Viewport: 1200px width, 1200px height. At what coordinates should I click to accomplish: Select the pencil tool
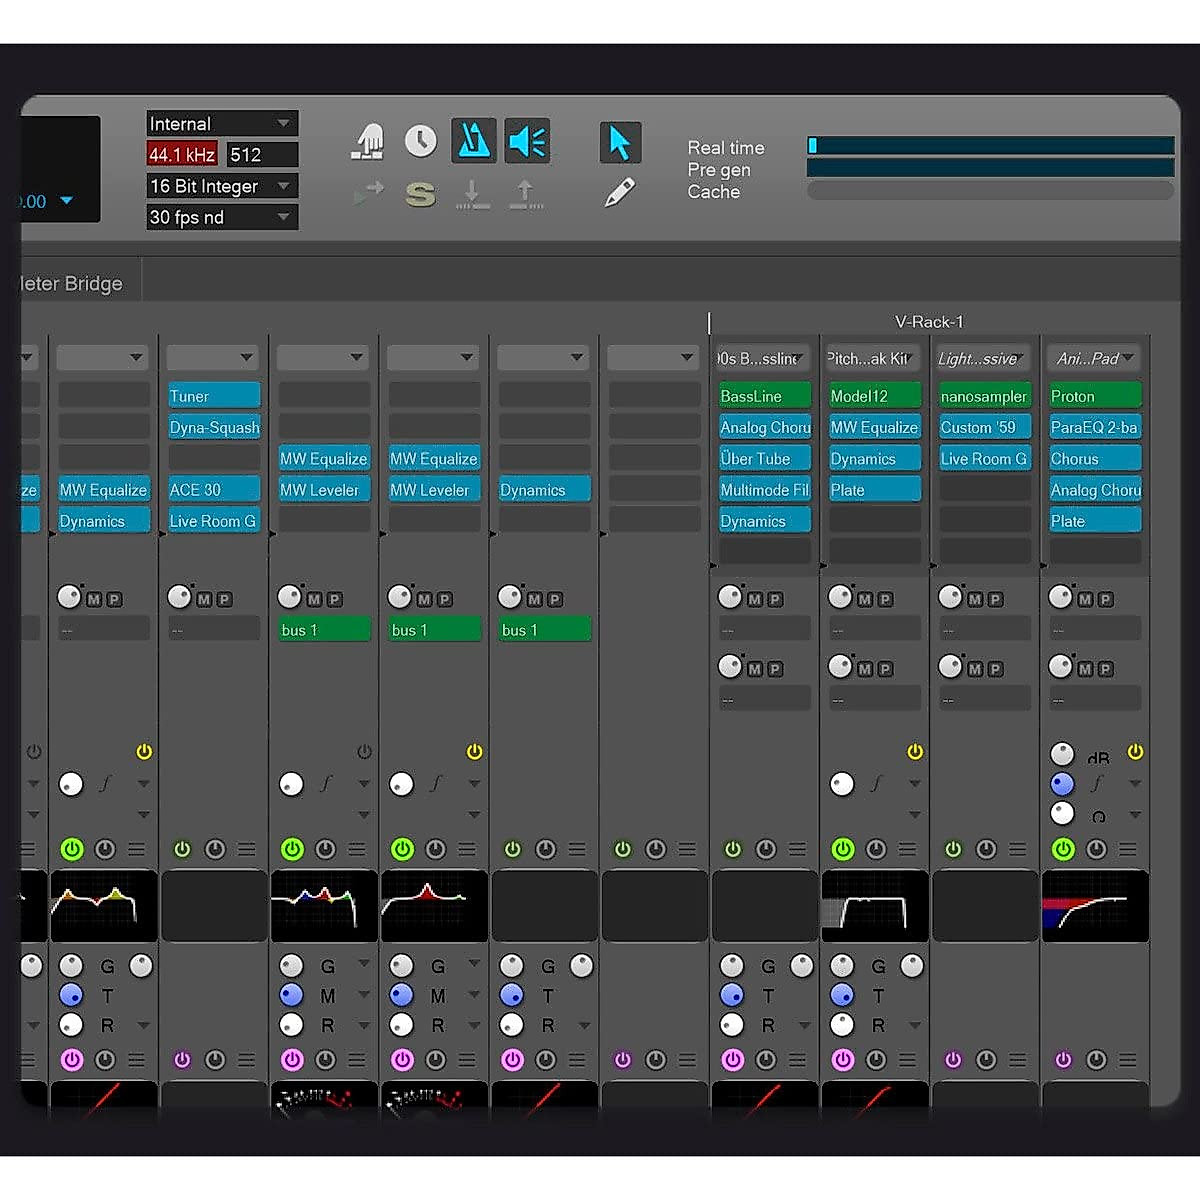(x=620, y=192)
